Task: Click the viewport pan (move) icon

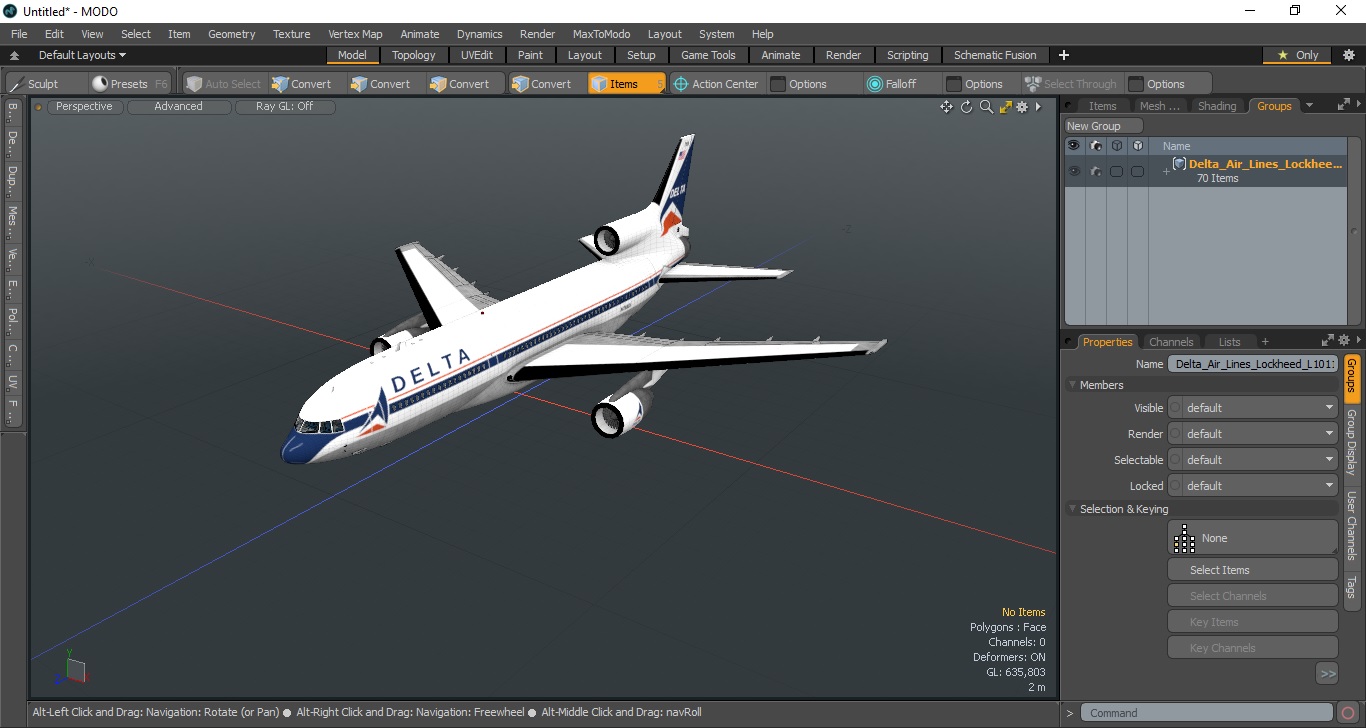Action: [946, 107]
